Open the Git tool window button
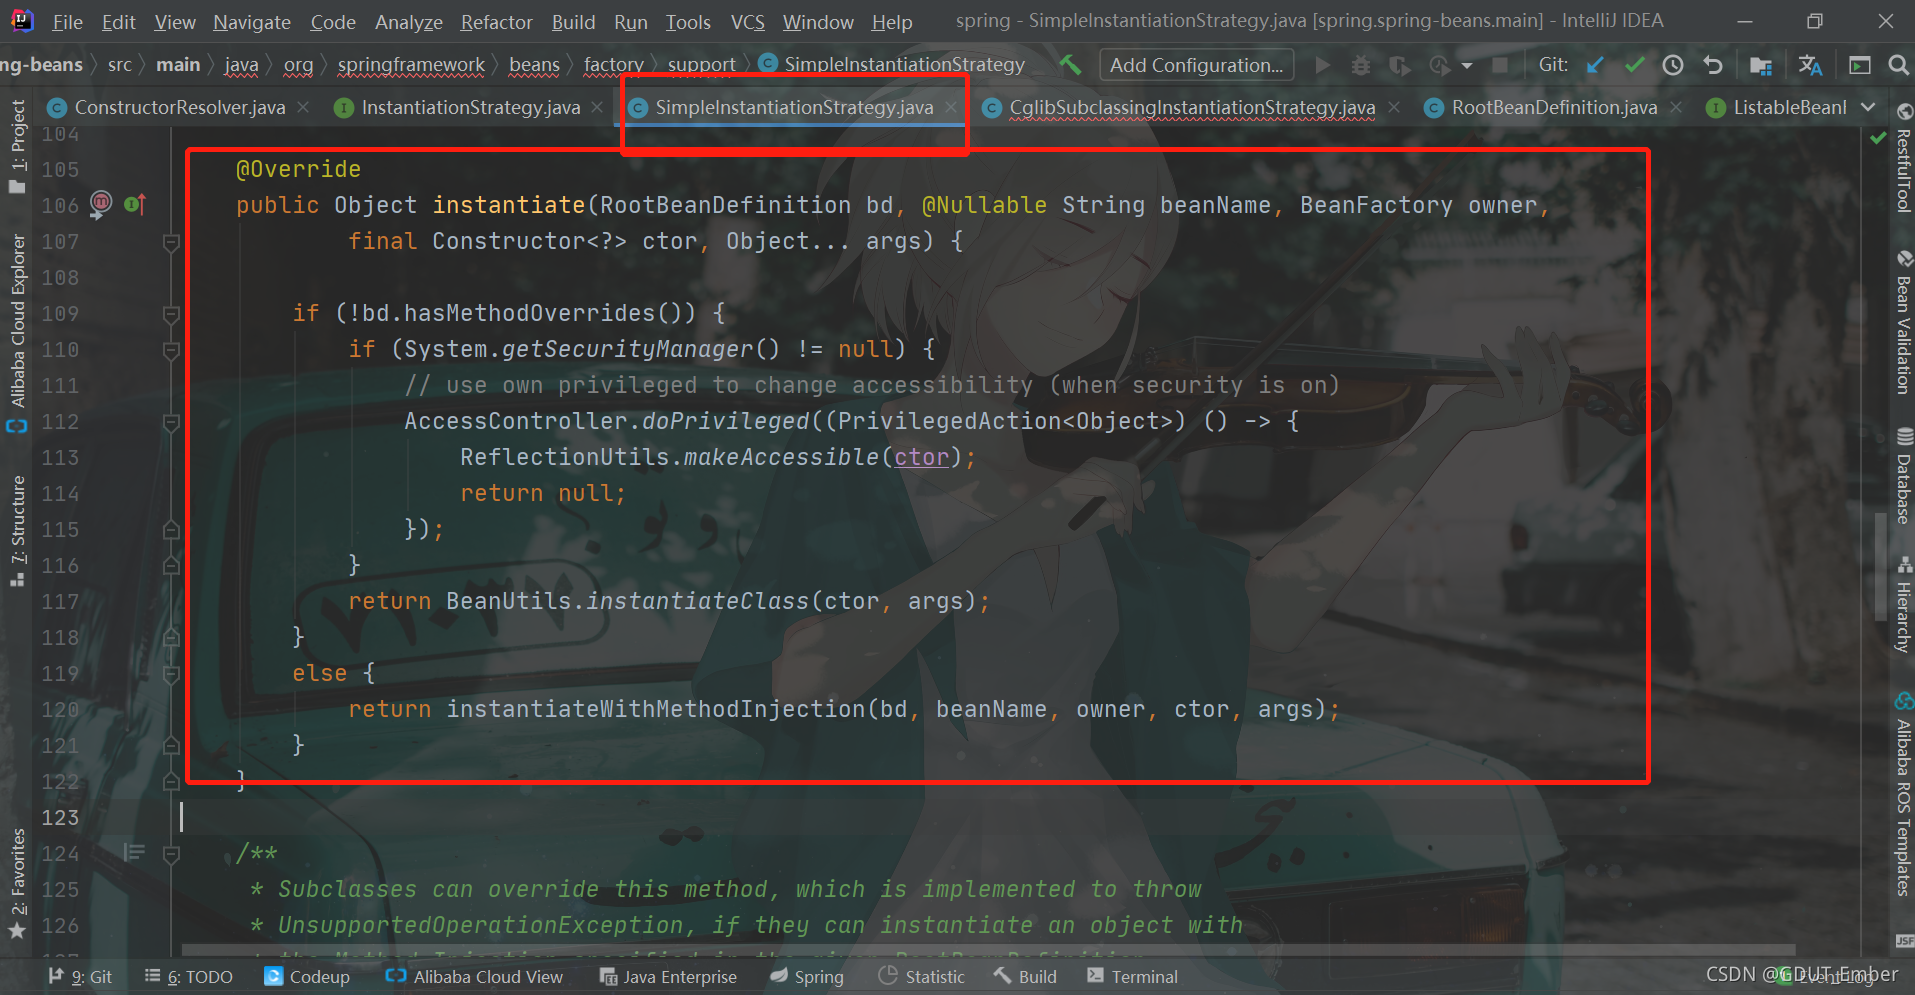Image resolution: width=1915 pixels, height=995 pixels. [80, 977]
